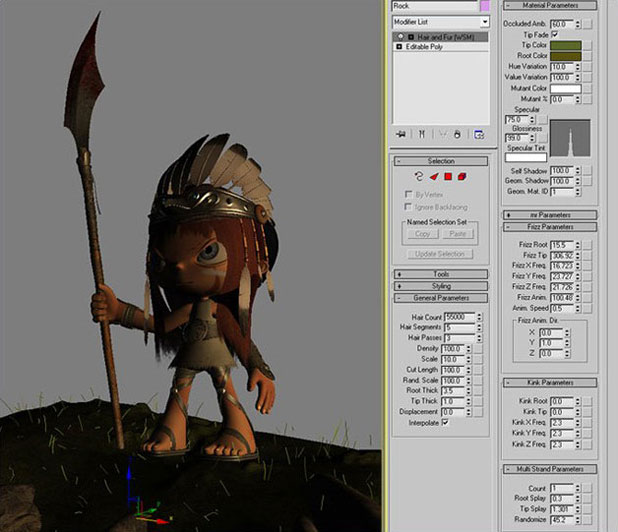The width and height of the screenshot is (618, 532).
Task: Click map button beside Density value
Action: coord(478,349)
